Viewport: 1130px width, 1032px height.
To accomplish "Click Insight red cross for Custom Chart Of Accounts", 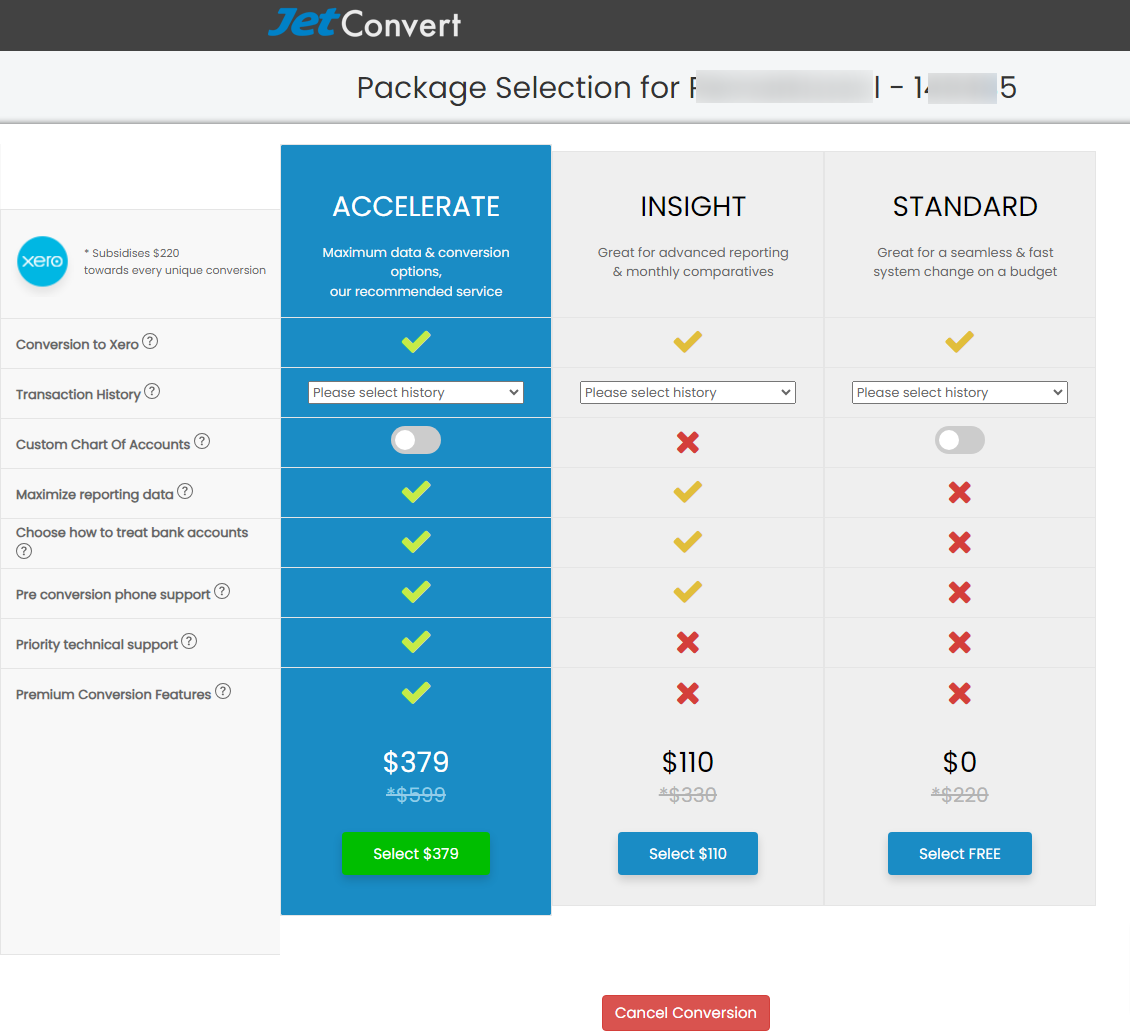I will [x=688, y=442].
